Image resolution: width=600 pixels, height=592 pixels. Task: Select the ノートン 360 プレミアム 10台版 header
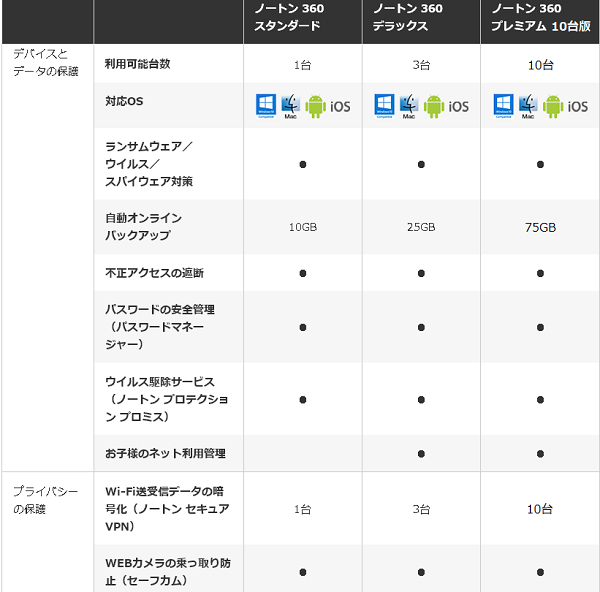(541, 17)
